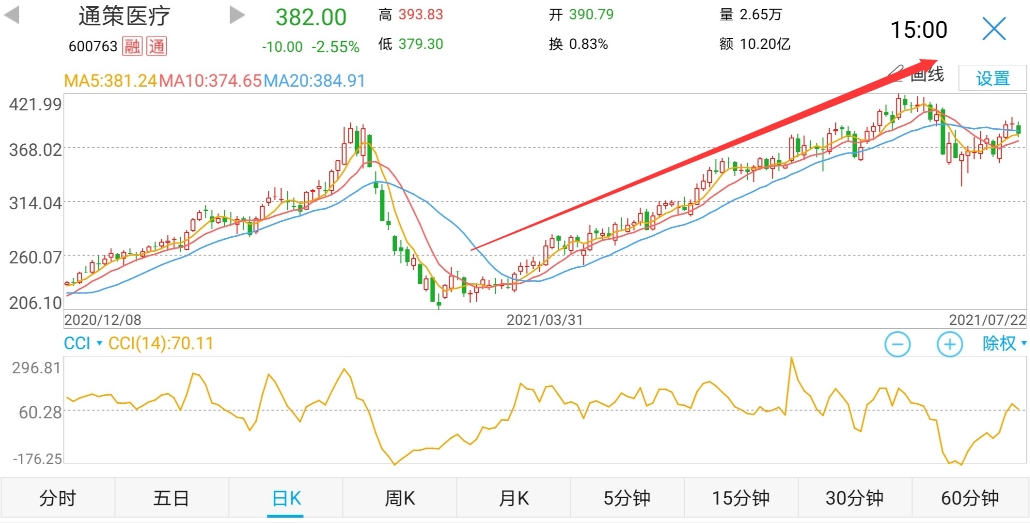Switch to 30分钟 tab

point(855,499)
